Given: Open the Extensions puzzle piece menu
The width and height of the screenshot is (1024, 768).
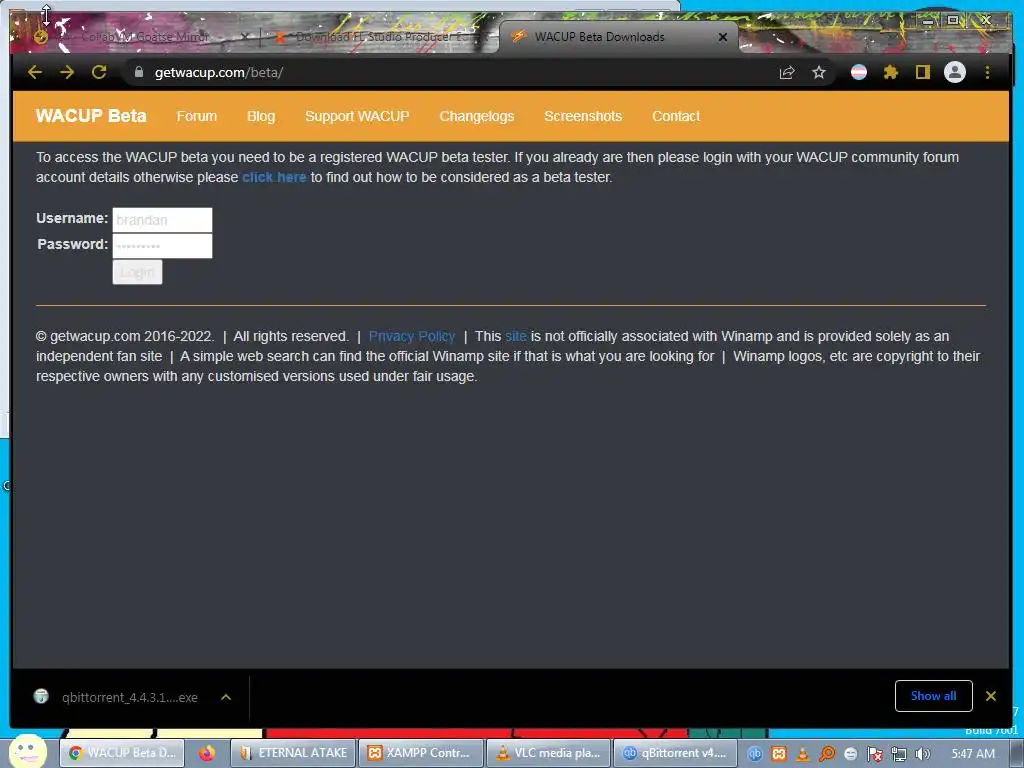Looking at the screenshot, I should (x=891, y=72).
